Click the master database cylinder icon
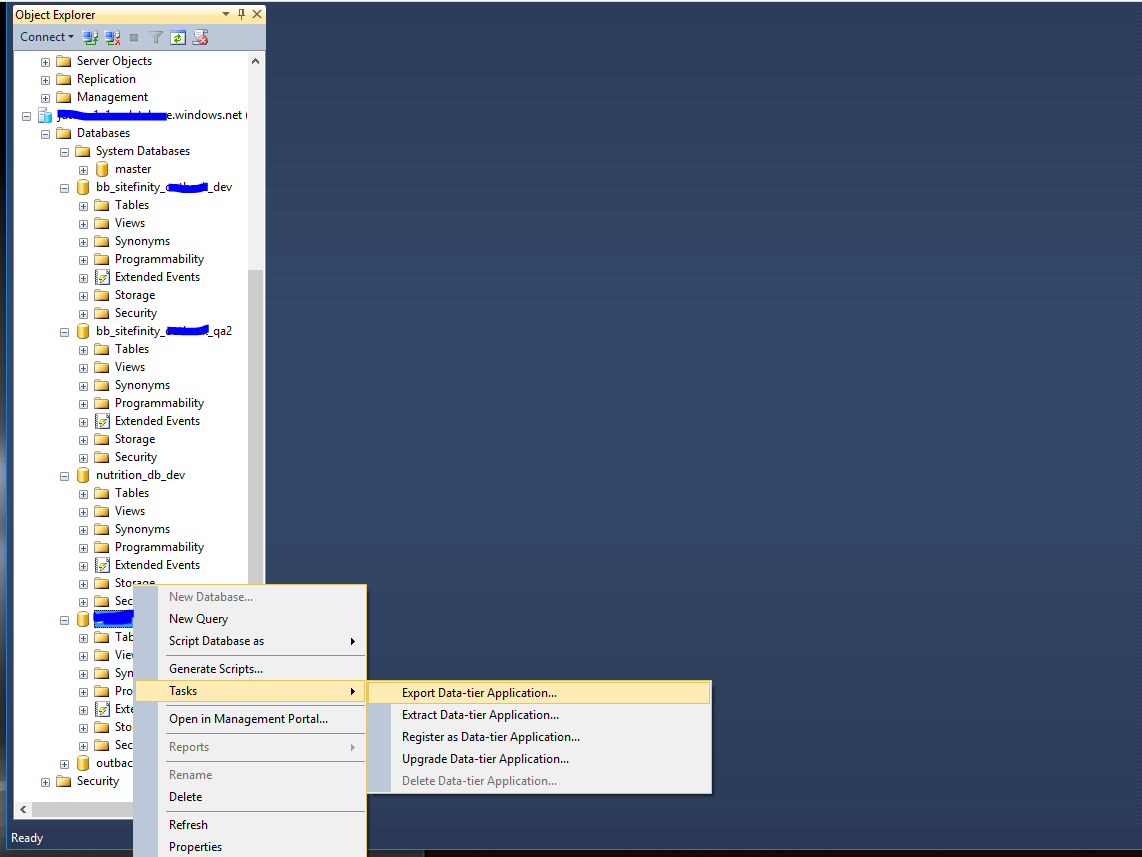The height and width of the screenshot is (857, 1142). [x=101, y=168]
